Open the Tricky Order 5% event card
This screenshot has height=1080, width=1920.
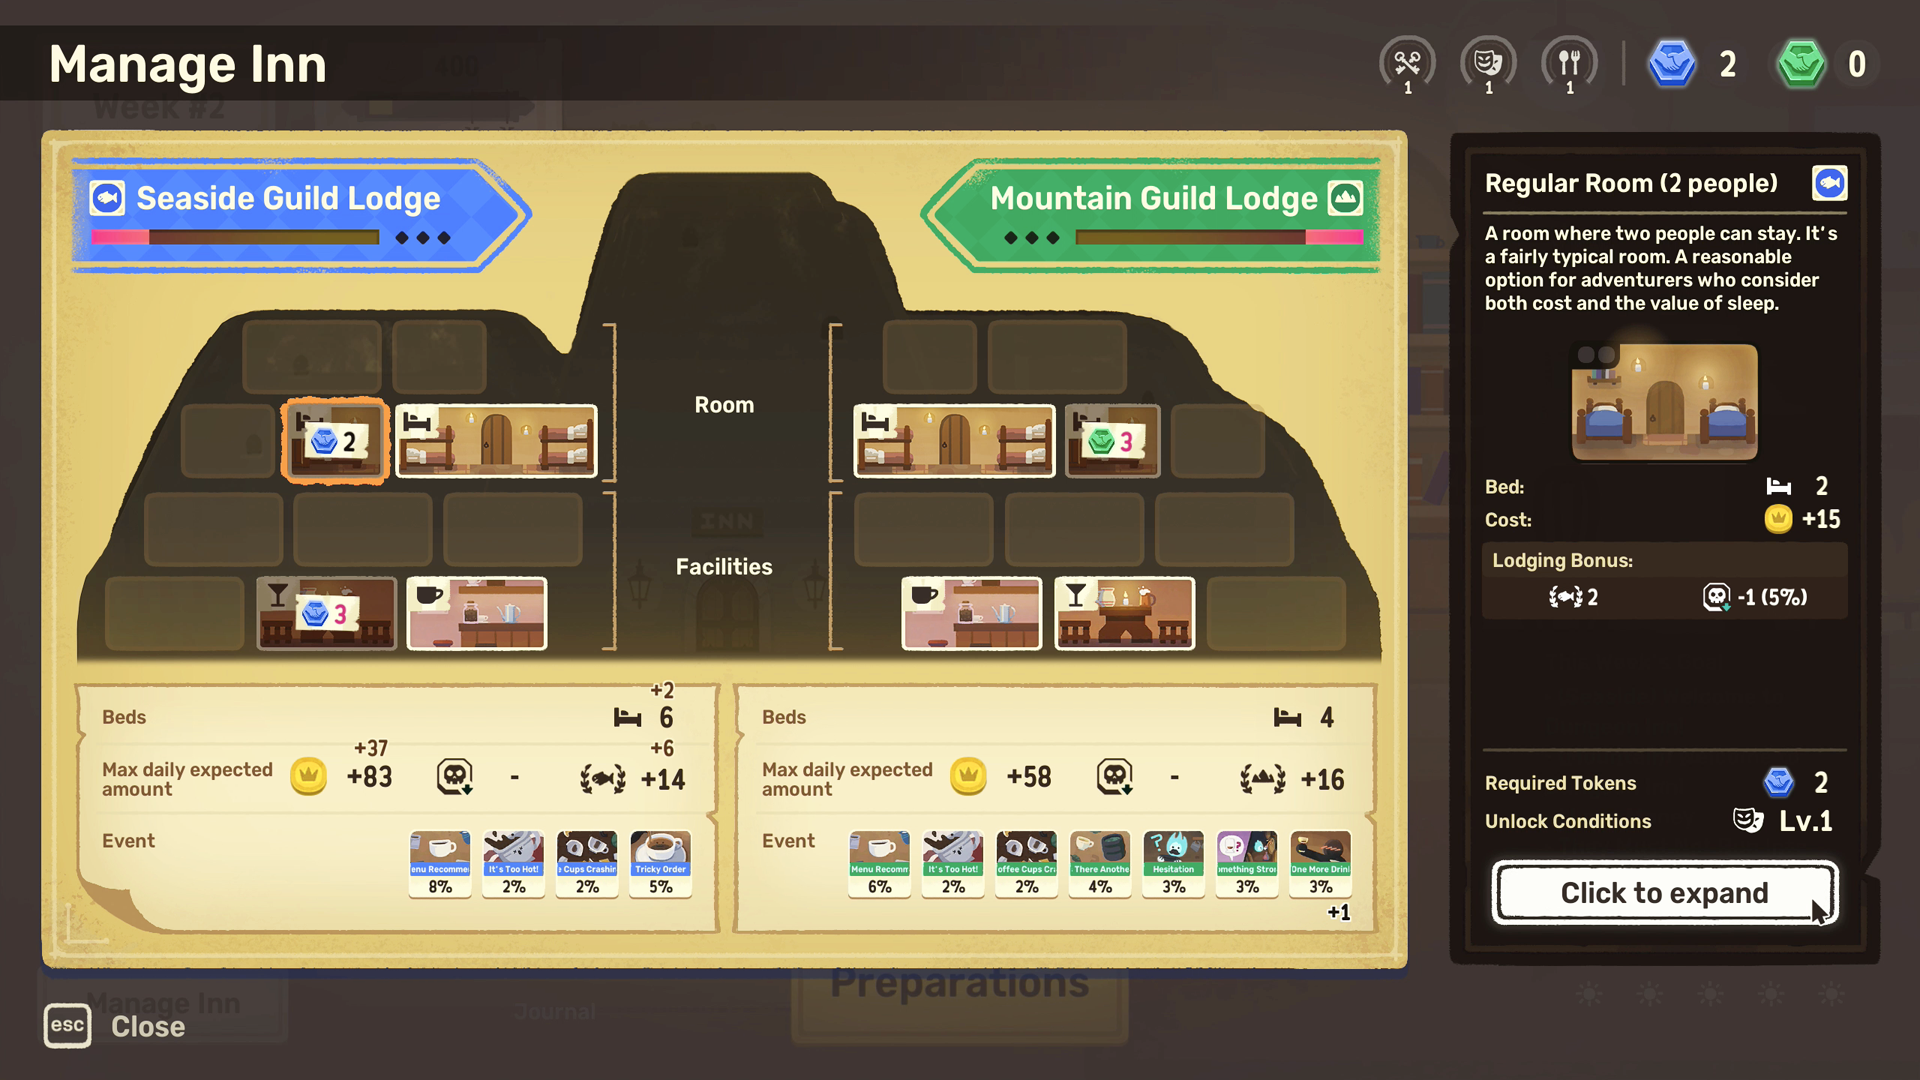660,863
